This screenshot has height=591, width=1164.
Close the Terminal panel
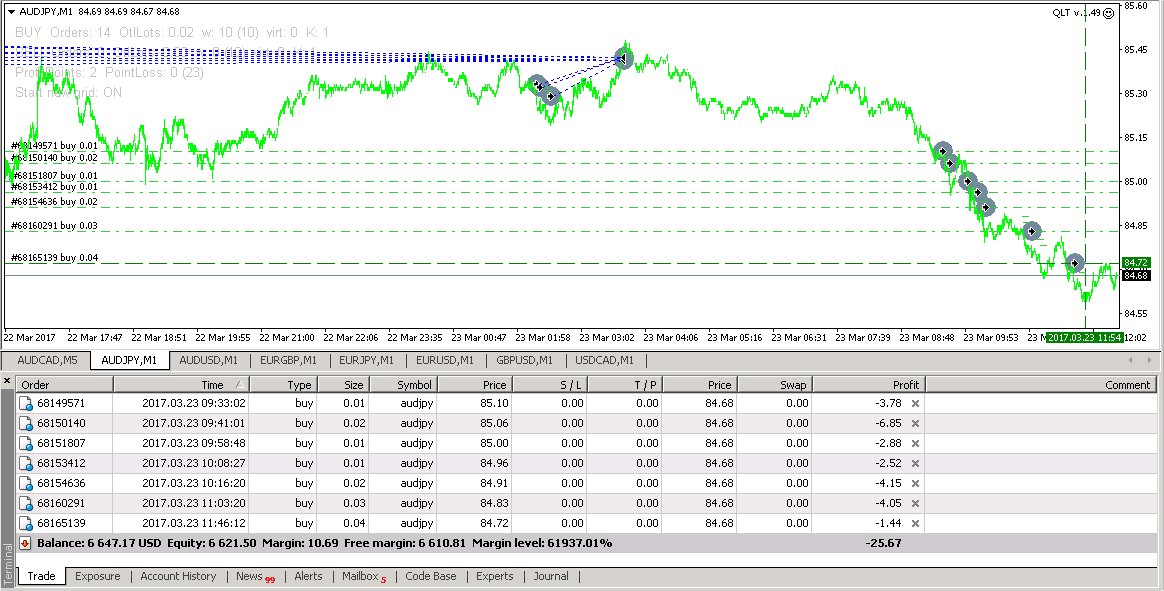(7, 382)
